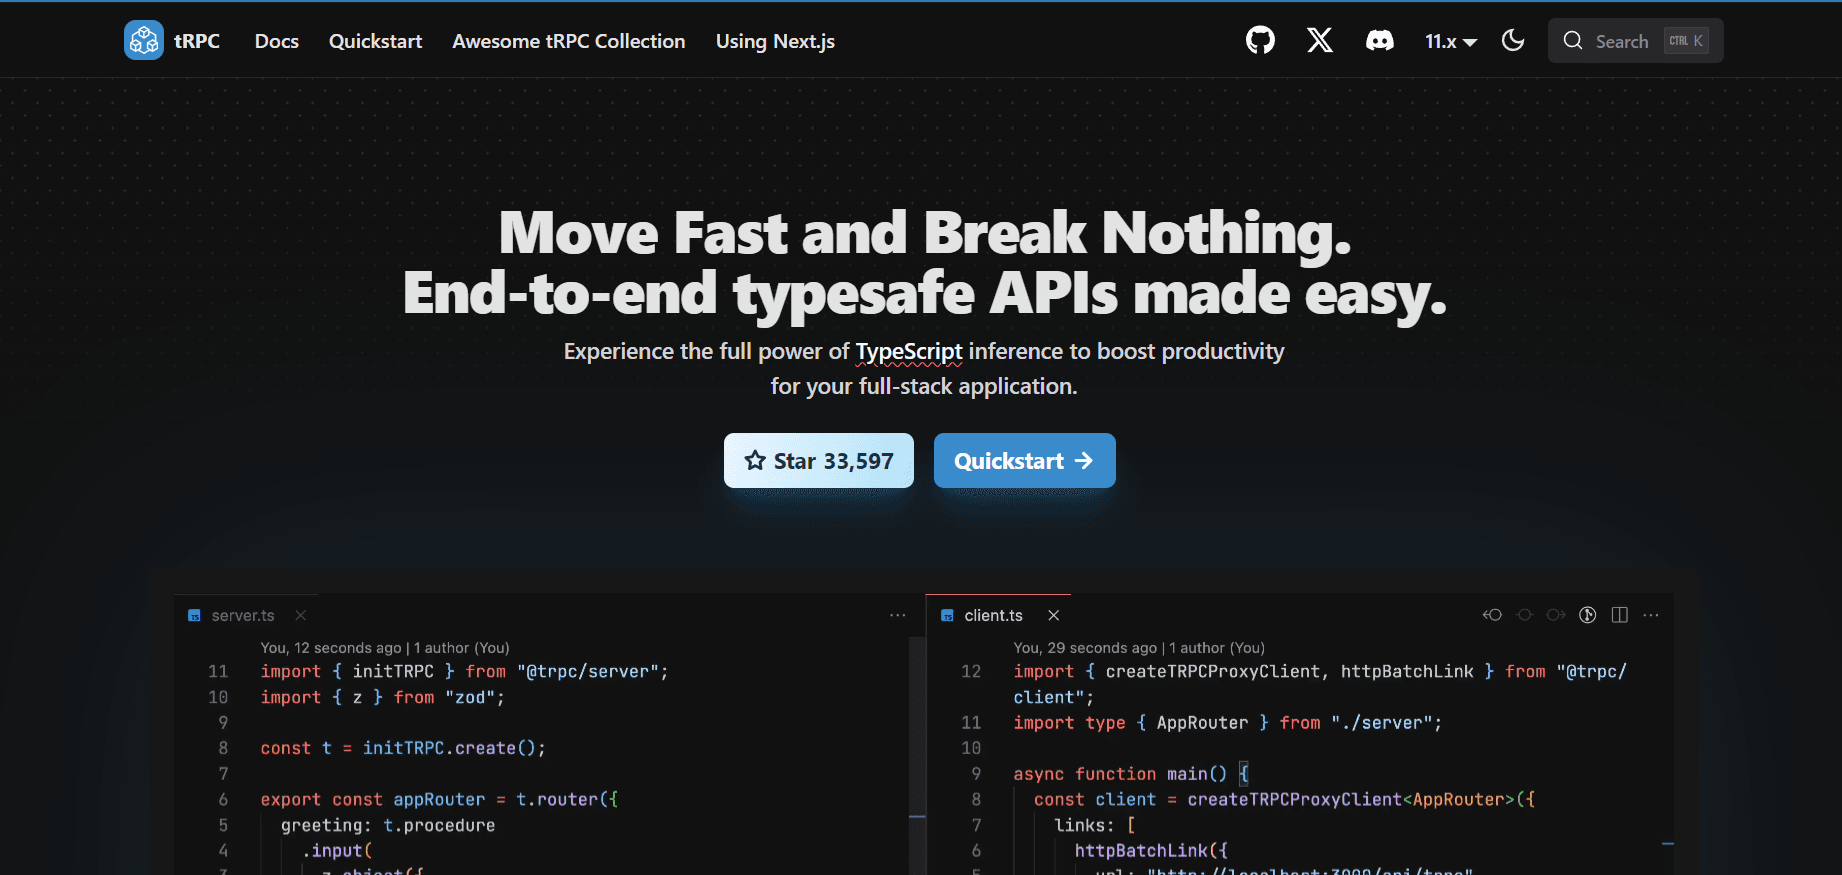Open the Discord icon link
Screen dimensions: 1842x875
point(1380,41)
